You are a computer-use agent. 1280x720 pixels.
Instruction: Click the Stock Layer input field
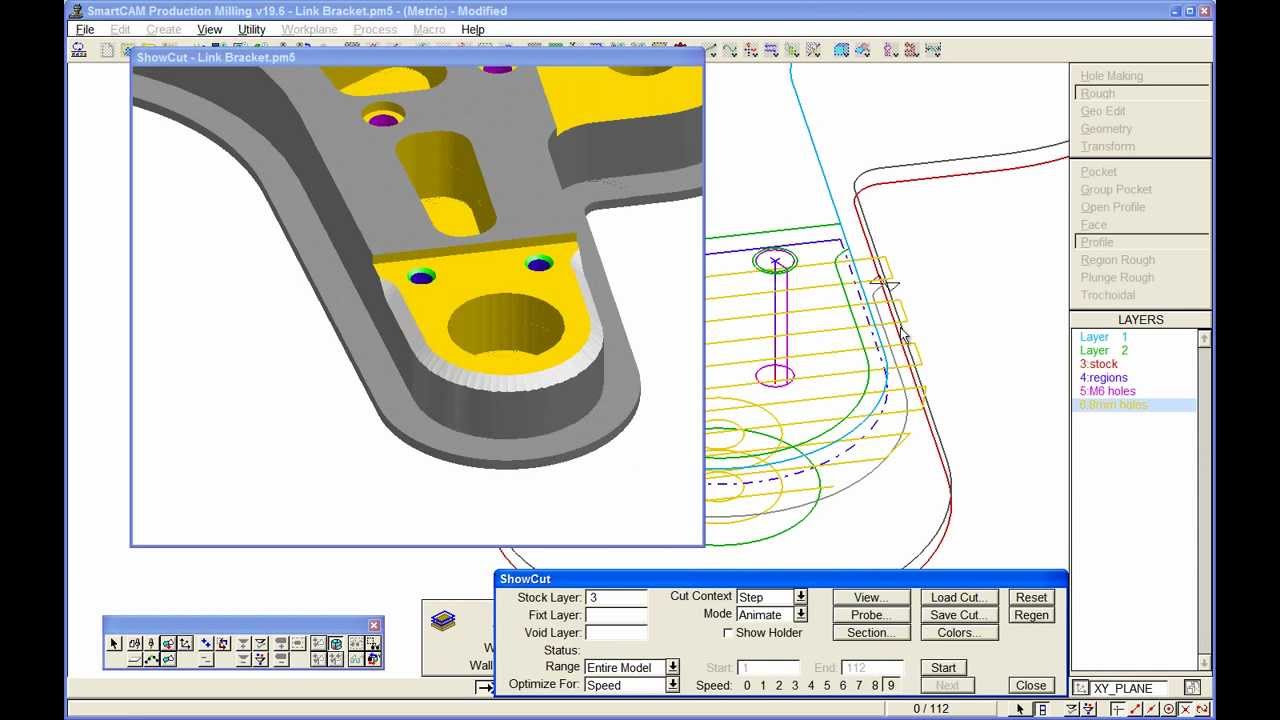616,597
